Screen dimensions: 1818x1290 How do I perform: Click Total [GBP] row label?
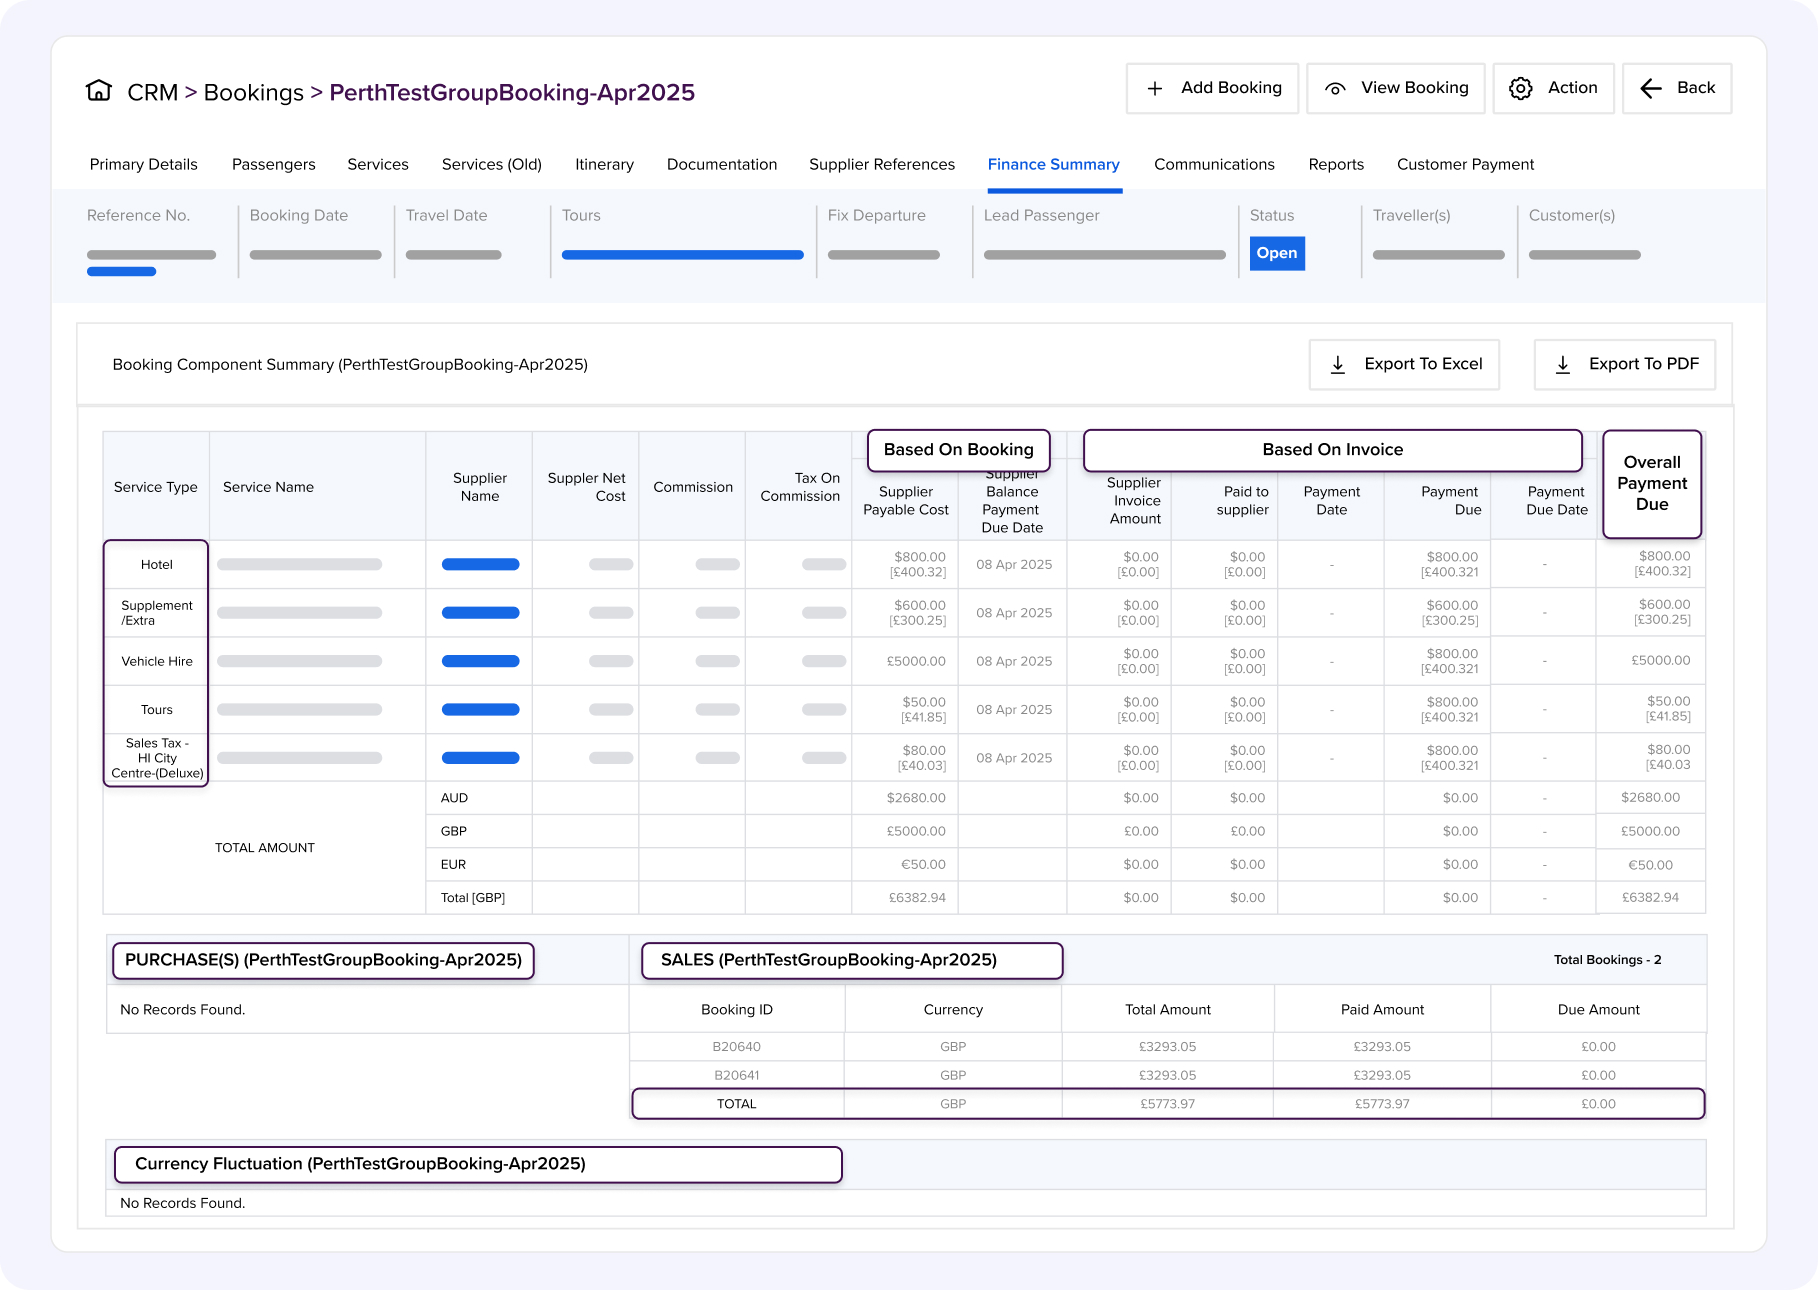point(473,898)
